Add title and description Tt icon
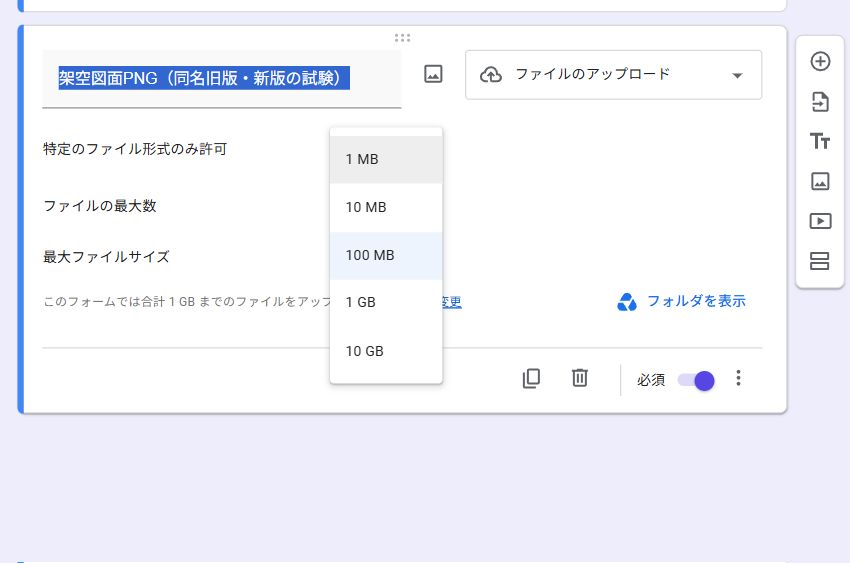The height and width of the screenshot is (563, 850). [820, 141]
